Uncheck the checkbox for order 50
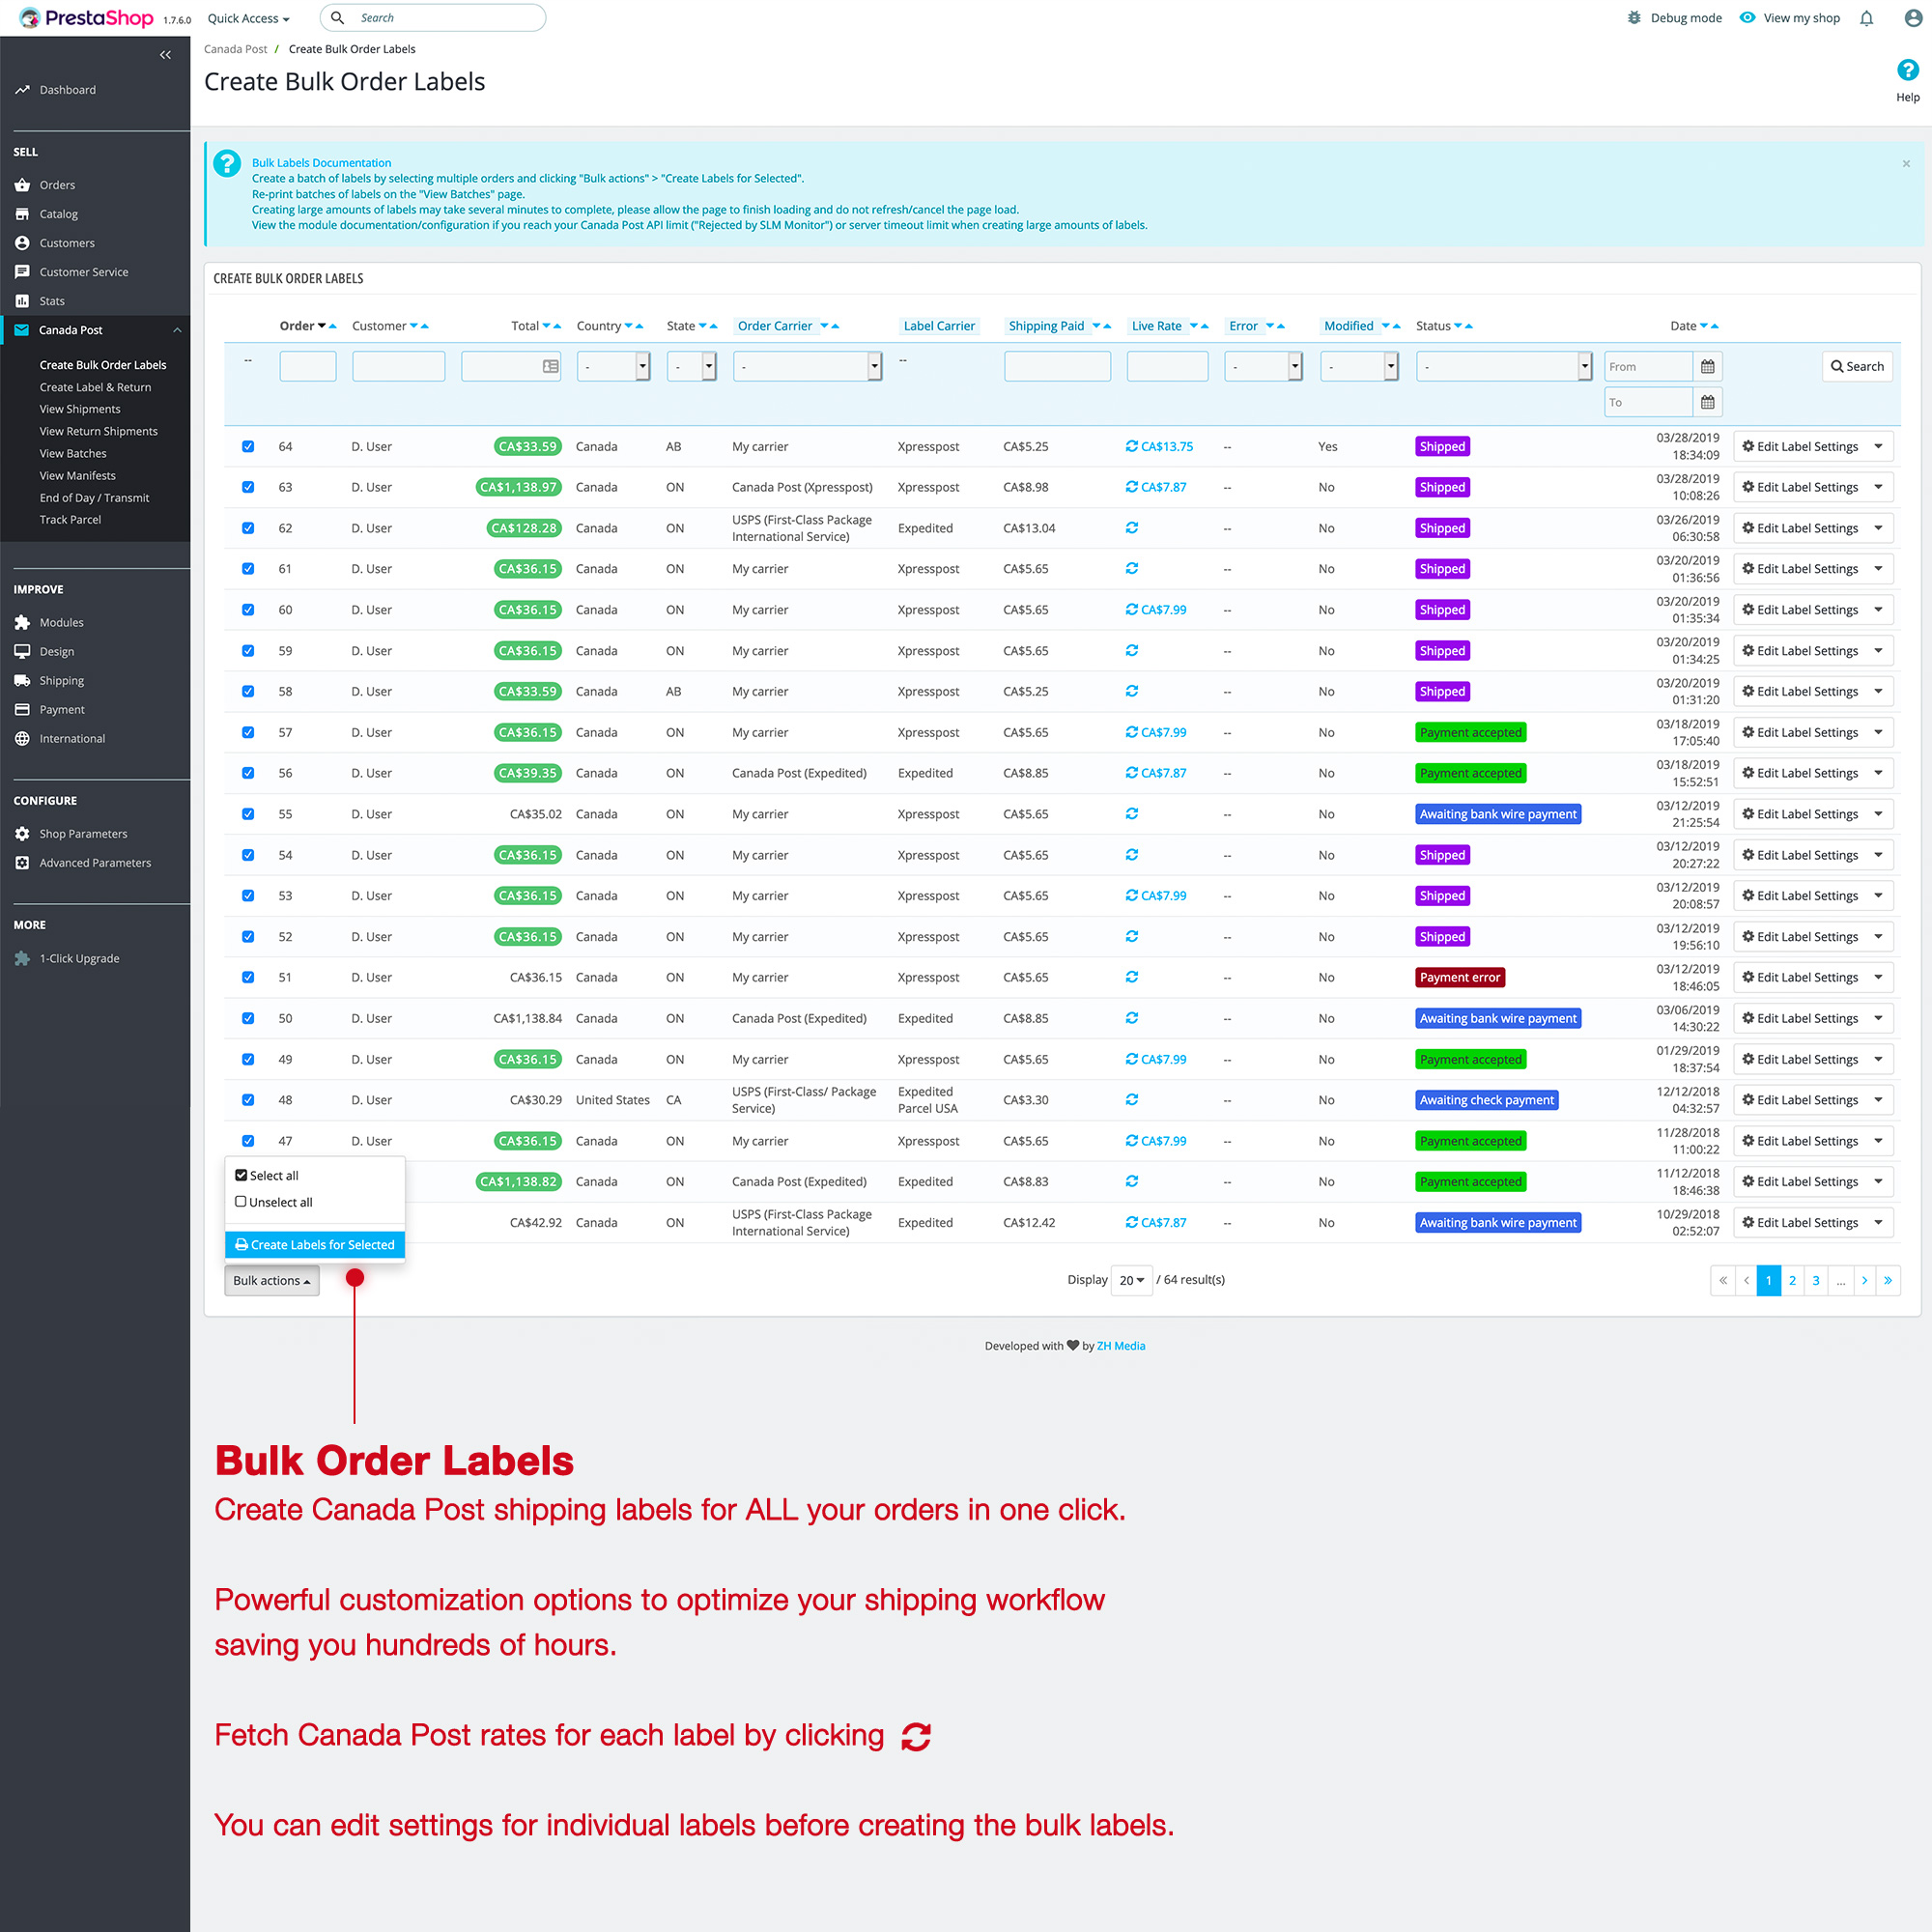The image size is (1932, 1932). click(x=248, y=1018)
